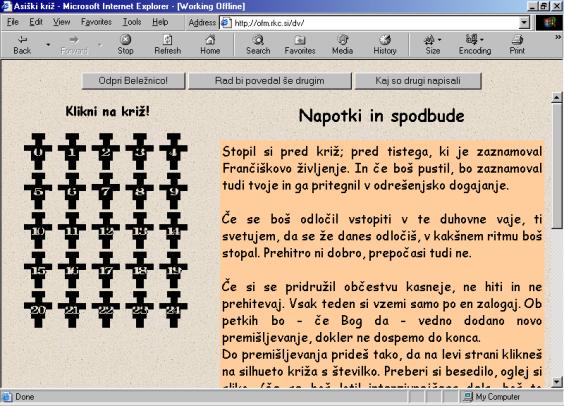Click Rad bi povedal še drugim button
This screenshot has width=564, height=406.
pos(270,81)
